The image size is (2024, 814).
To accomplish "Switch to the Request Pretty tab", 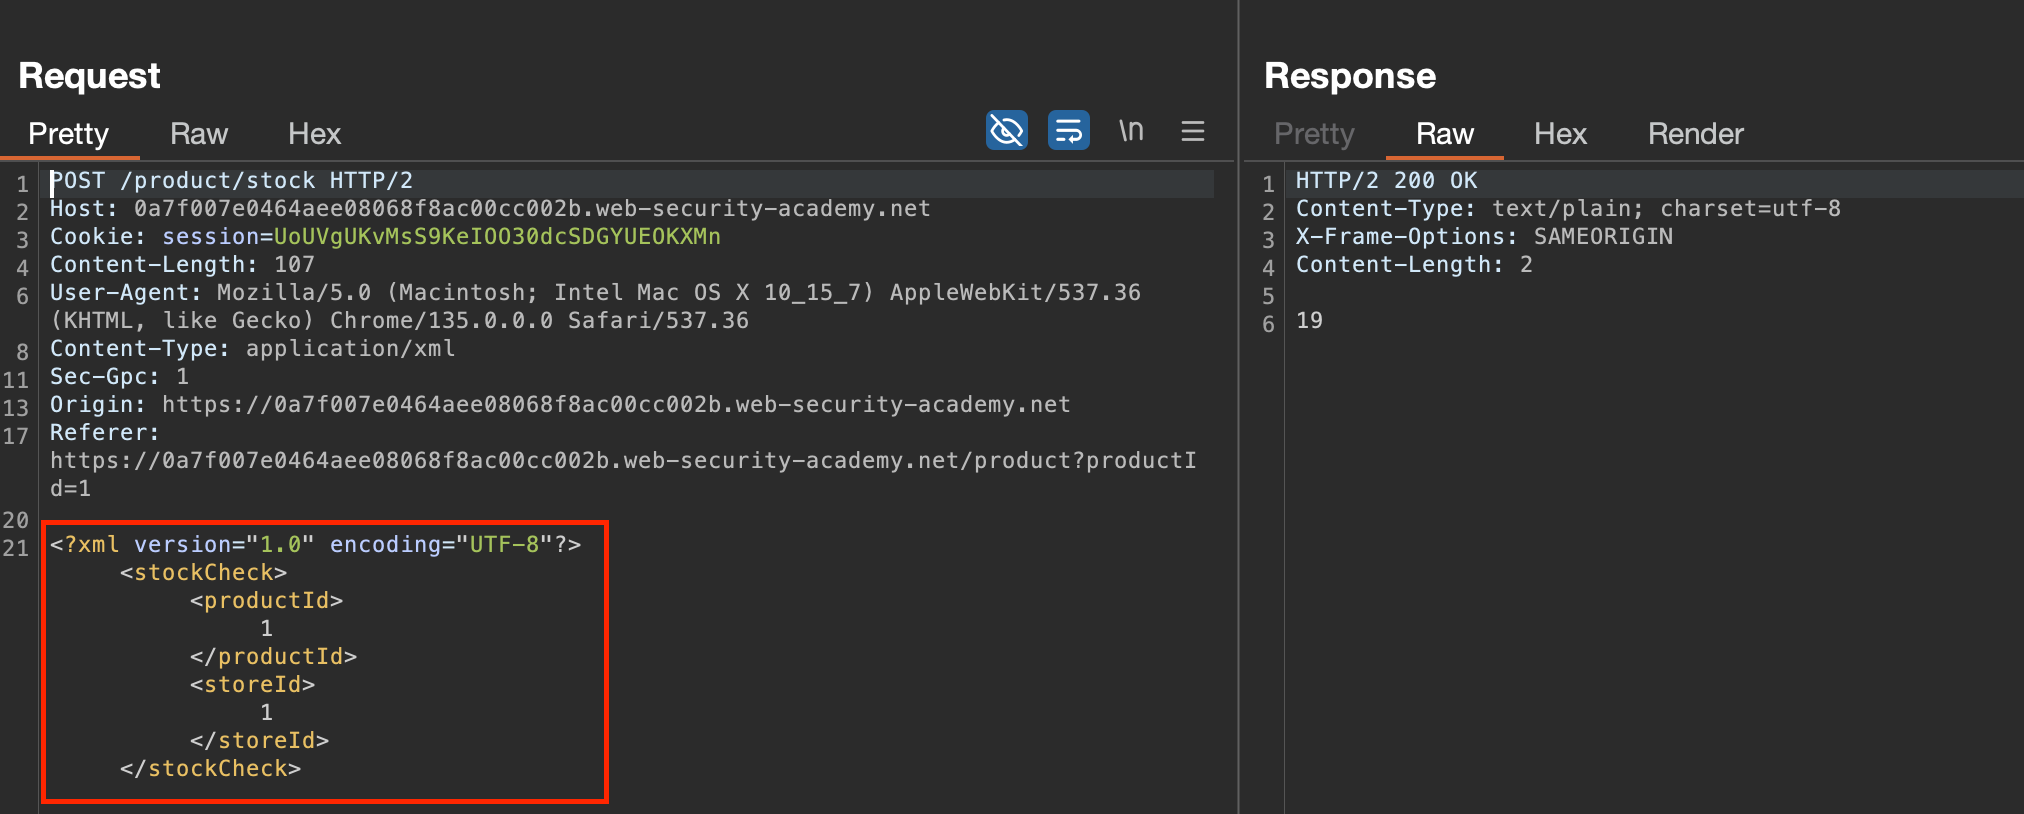I will click(x=68, y=134).
